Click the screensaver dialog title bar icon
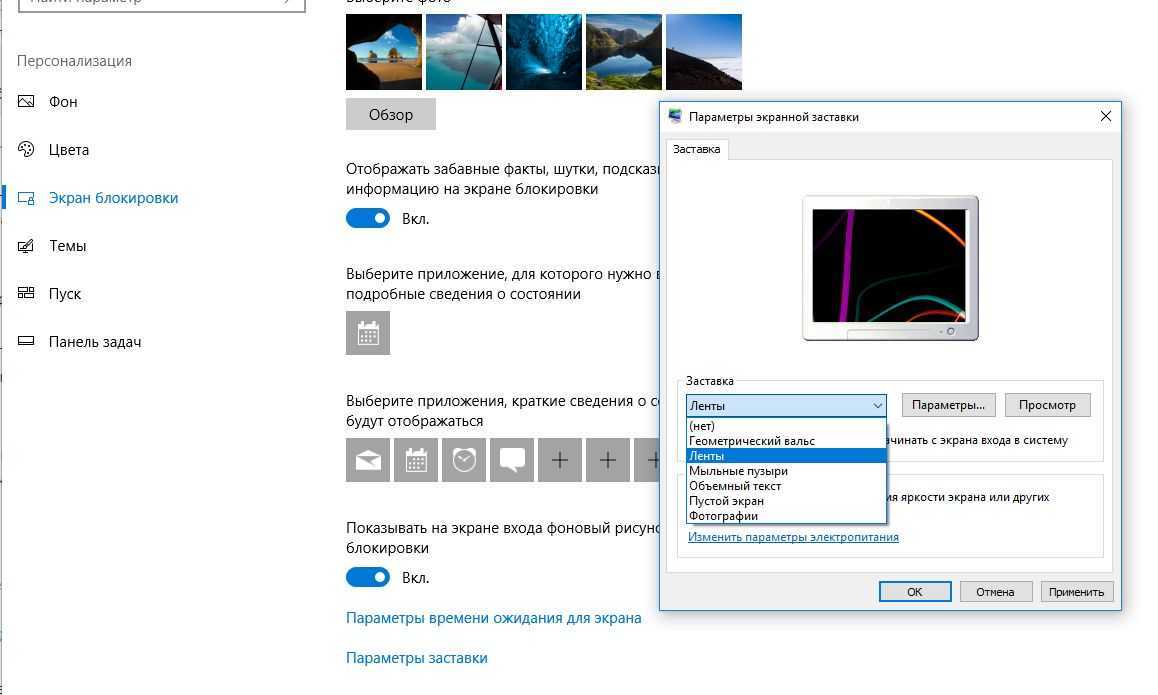Image resolution: width=1158 pixels, height=695 pixels. (675, 116)
